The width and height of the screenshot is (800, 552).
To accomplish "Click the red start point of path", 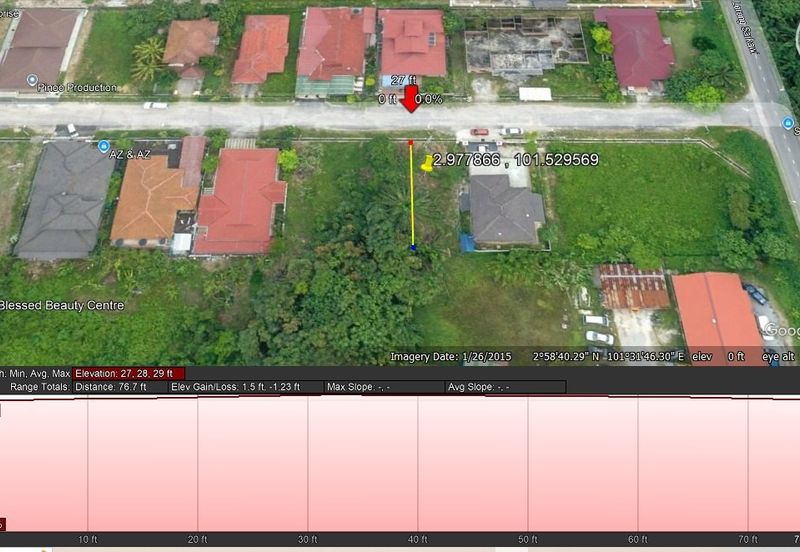I will coord(411,144).
